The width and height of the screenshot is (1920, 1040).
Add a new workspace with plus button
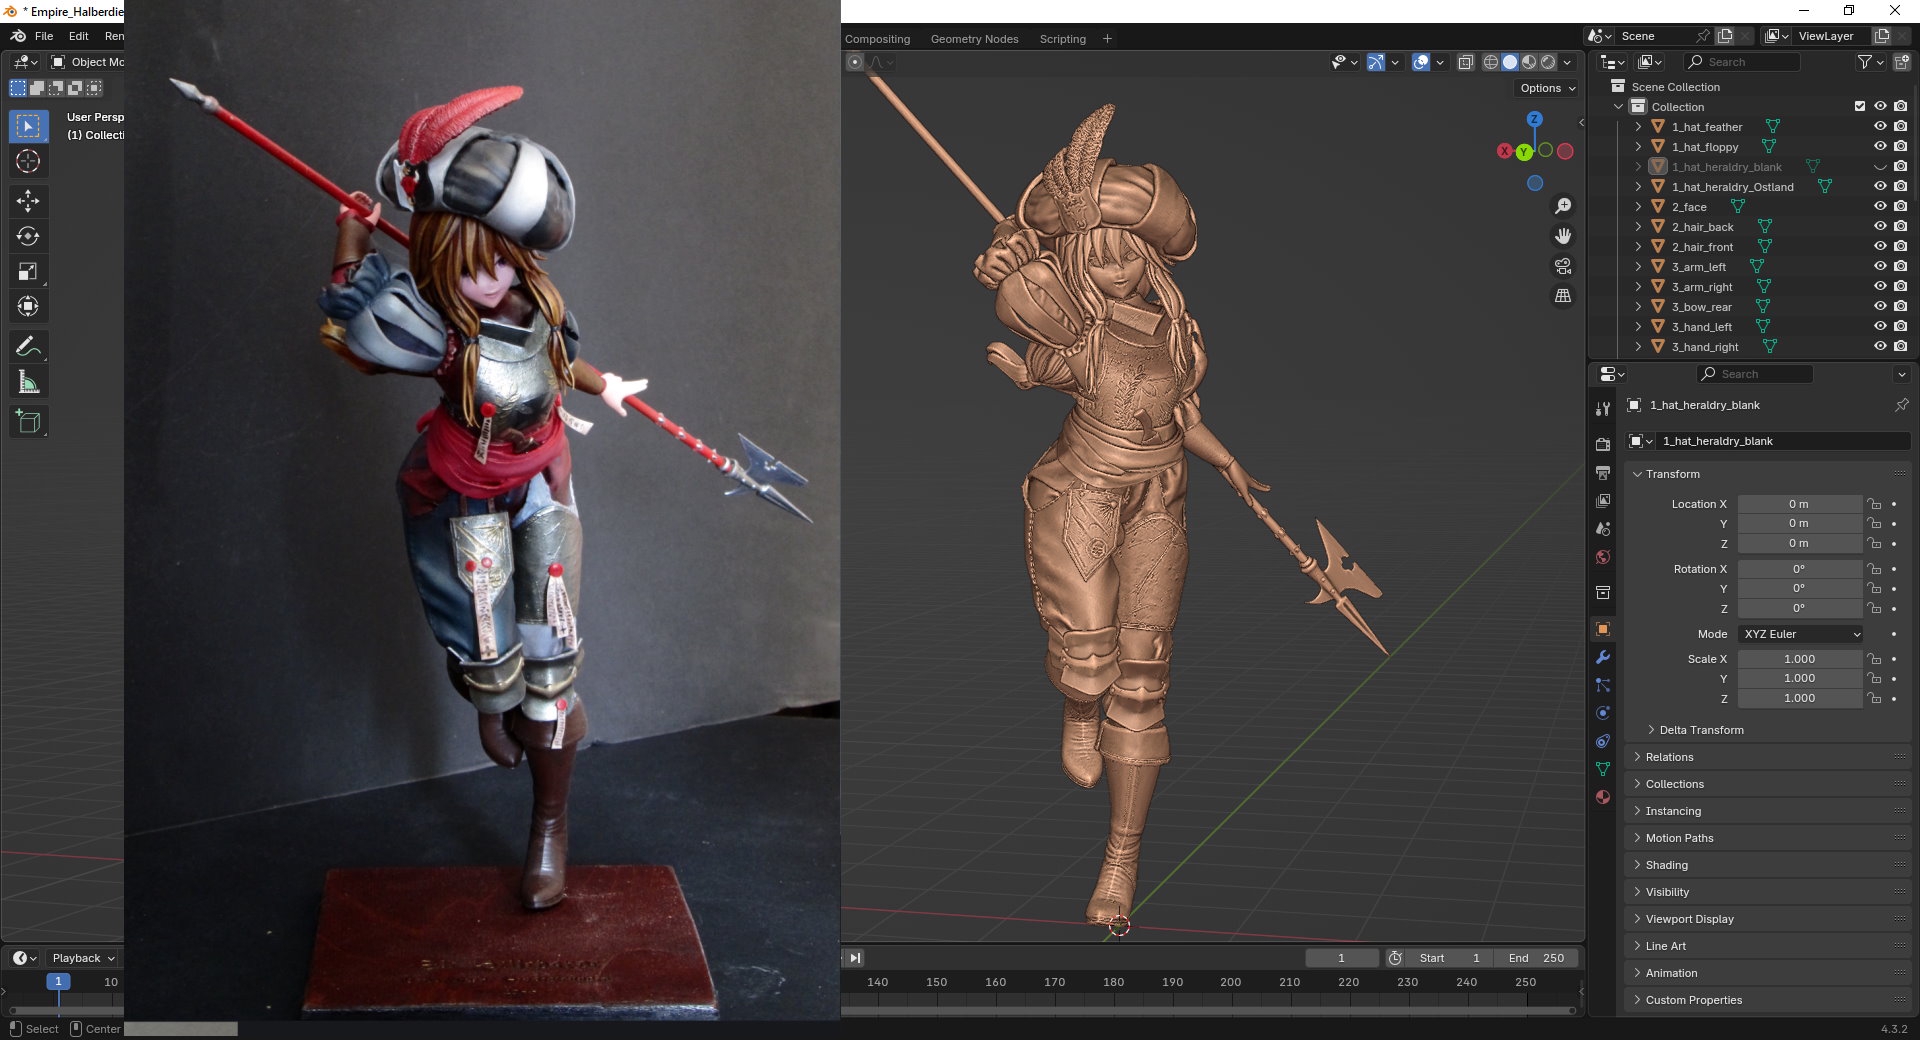1107,39
